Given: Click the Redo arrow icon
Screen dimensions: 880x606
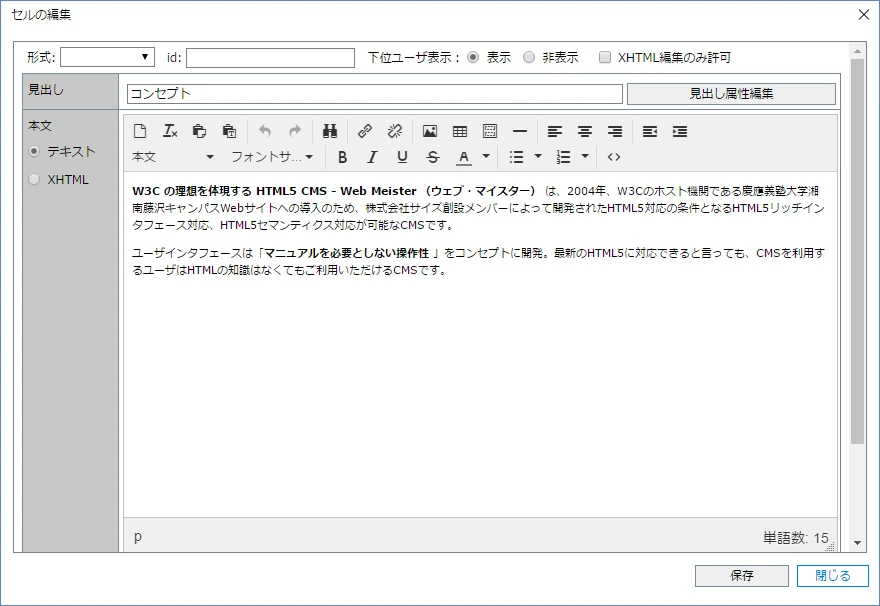Looking at the screenshot, I should tap(295, 131).
